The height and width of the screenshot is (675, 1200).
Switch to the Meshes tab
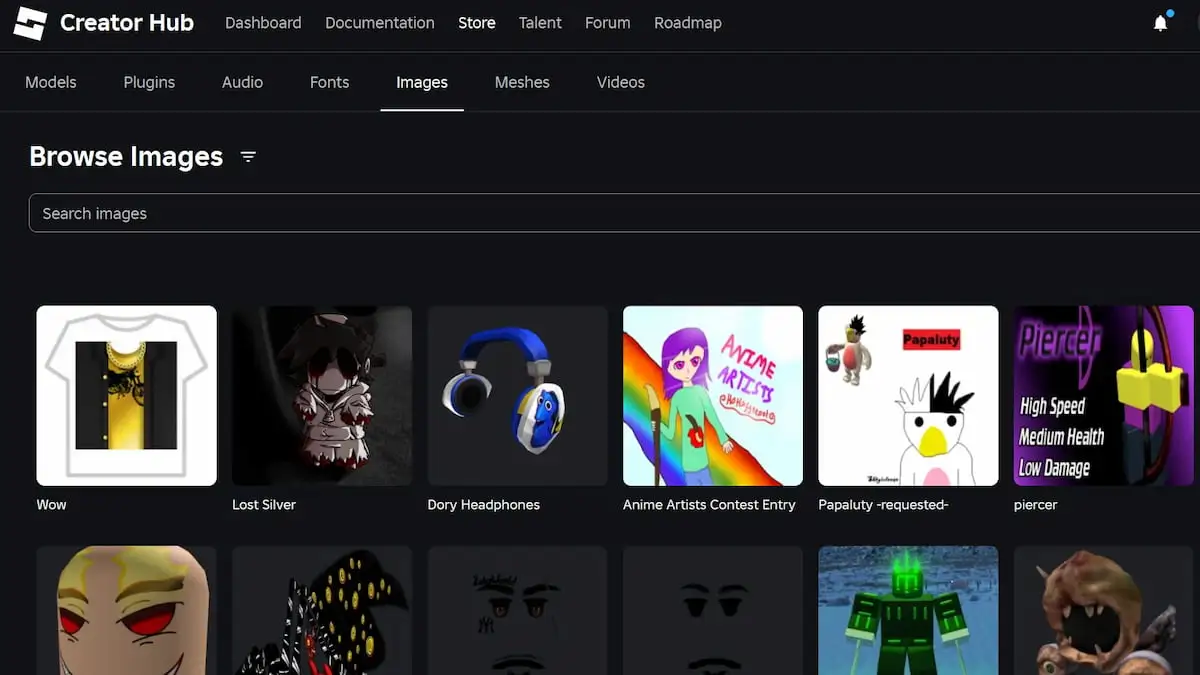(x=522, y=82)
